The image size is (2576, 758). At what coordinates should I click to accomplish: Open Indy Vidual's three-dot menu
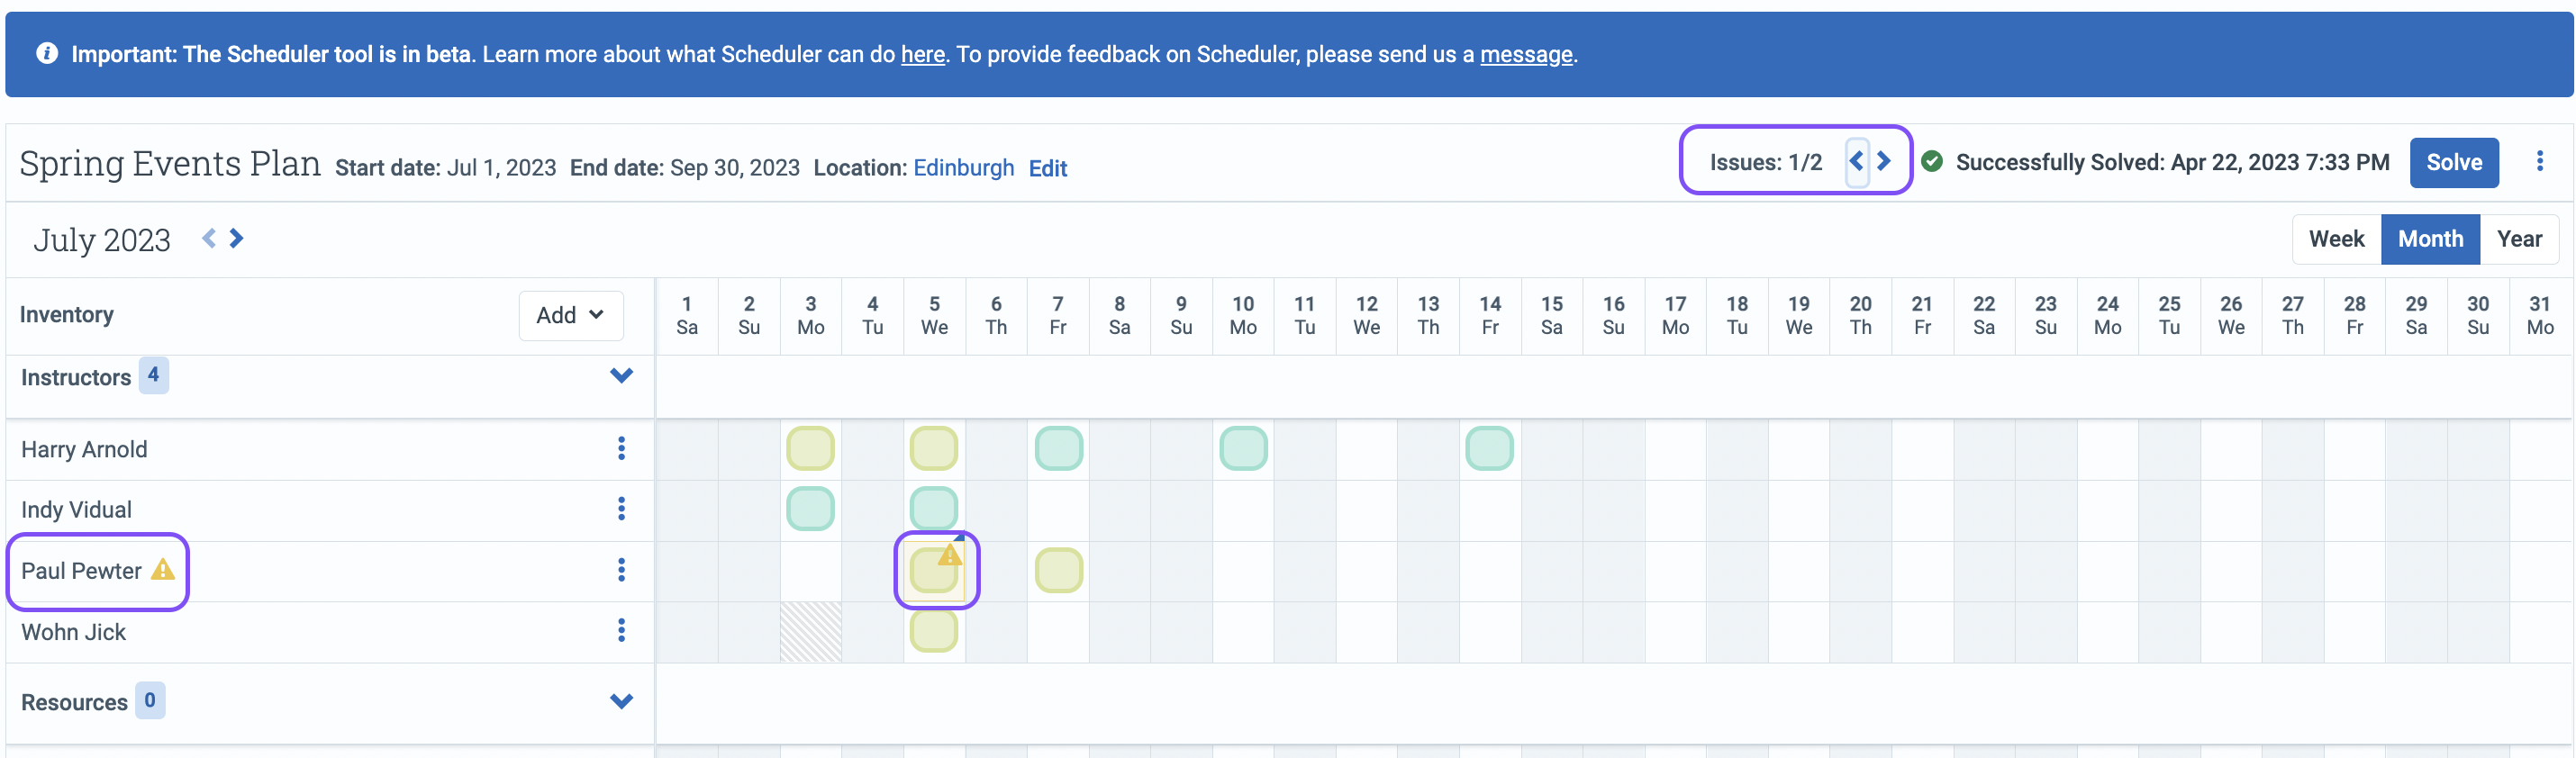[621, 509]
